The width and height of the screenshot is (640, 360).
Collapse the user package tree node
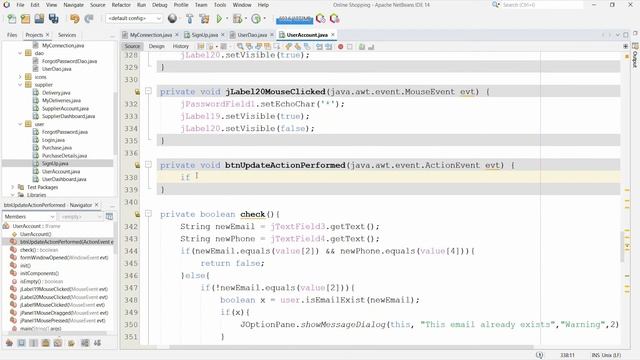point(20,124)
